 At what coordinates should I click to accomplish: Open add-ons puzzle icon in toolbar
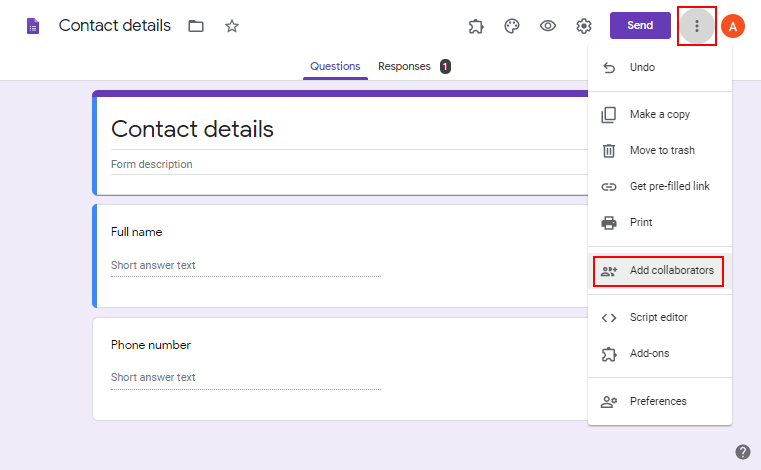point(476,26)
